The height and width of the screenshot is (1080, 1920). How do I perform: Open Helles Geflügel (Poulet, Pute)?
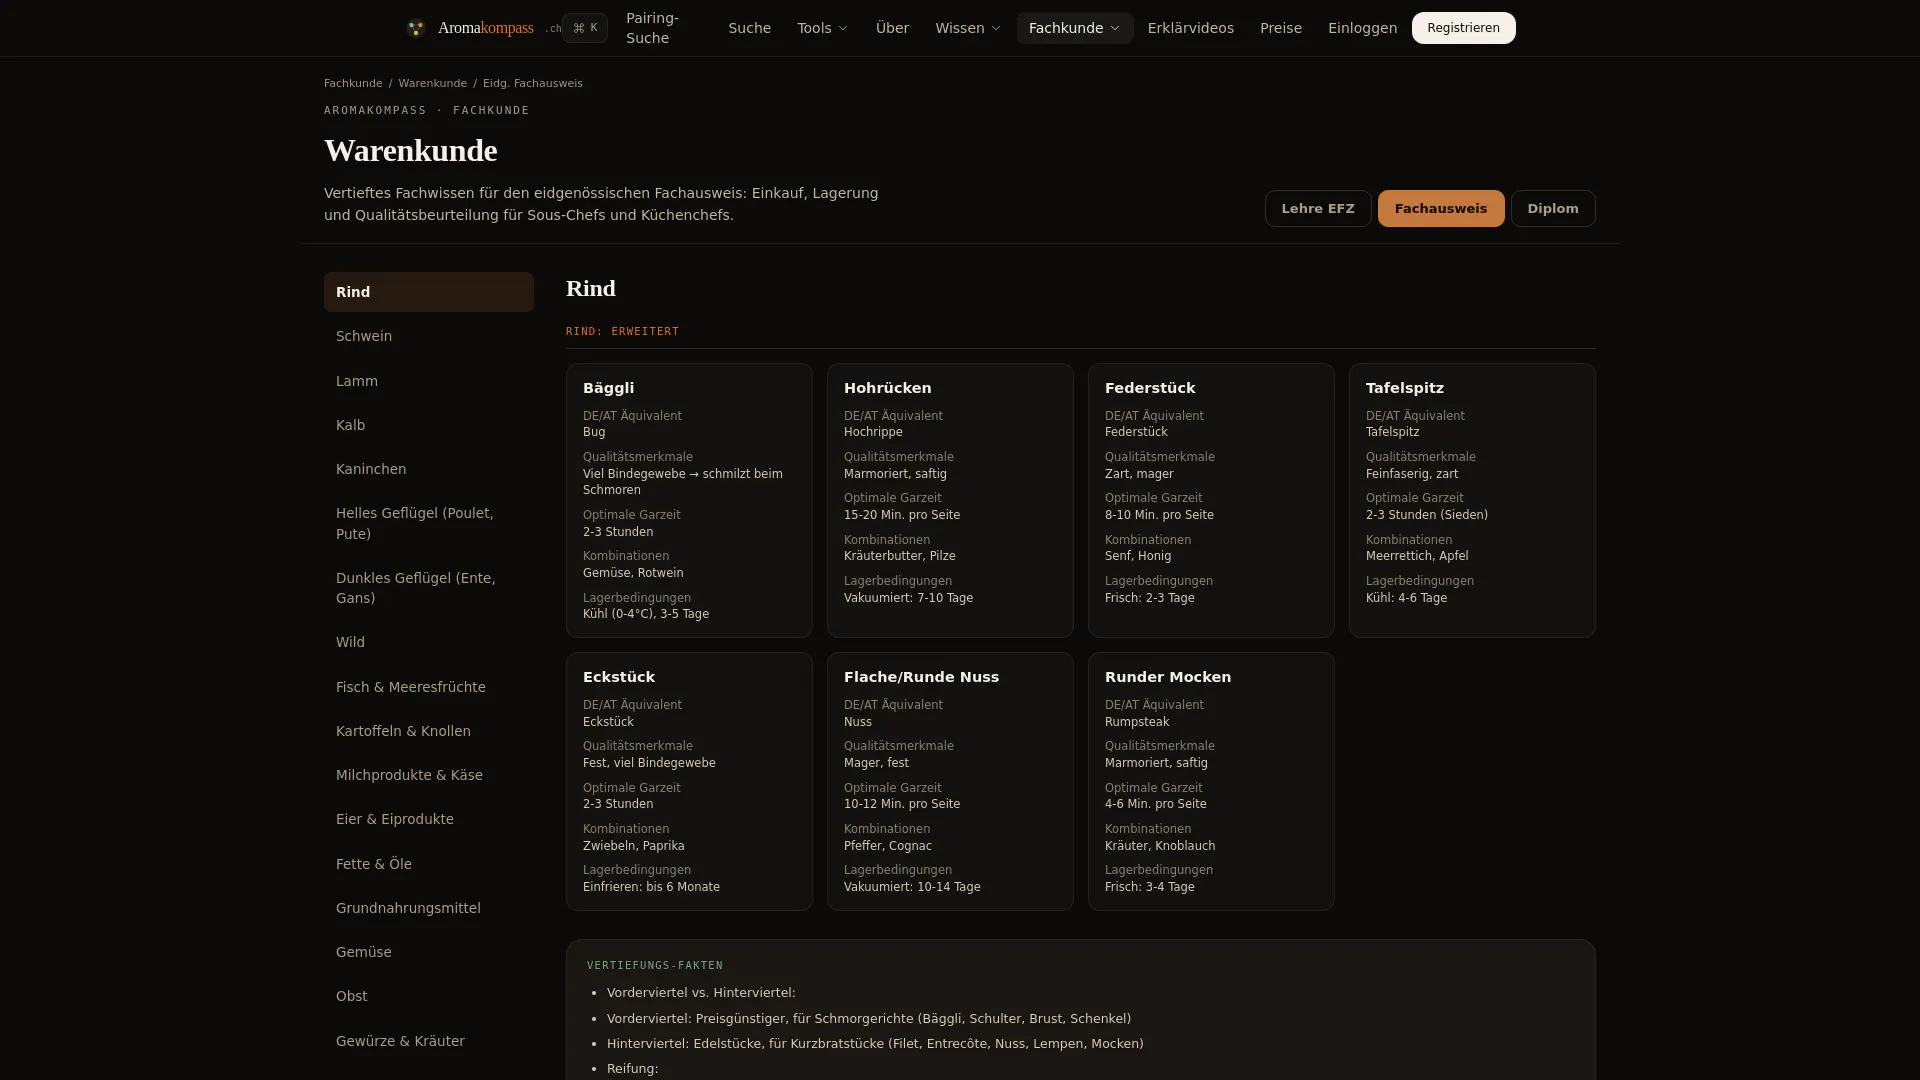(428, 523)
